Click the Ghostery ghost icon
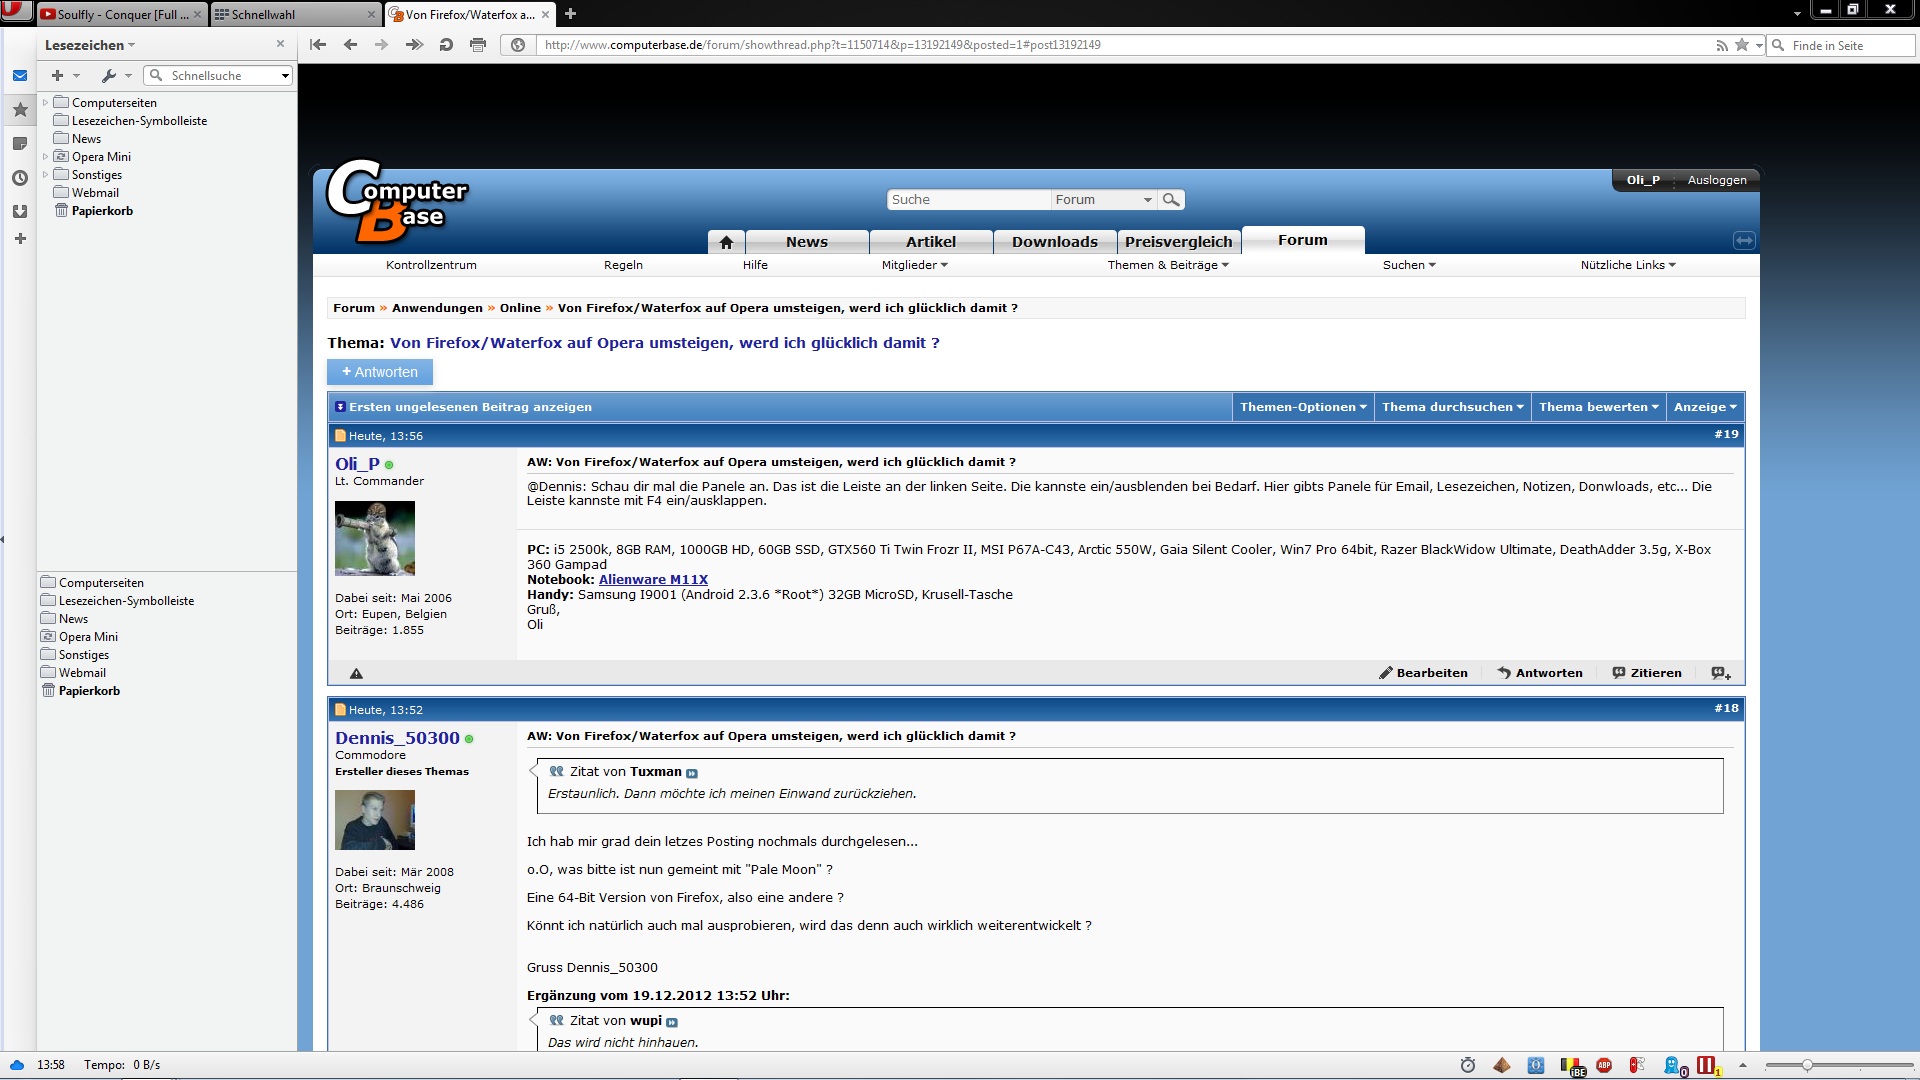The height and width of the screenshot is (1080, 1920). pos(1672,1065)
